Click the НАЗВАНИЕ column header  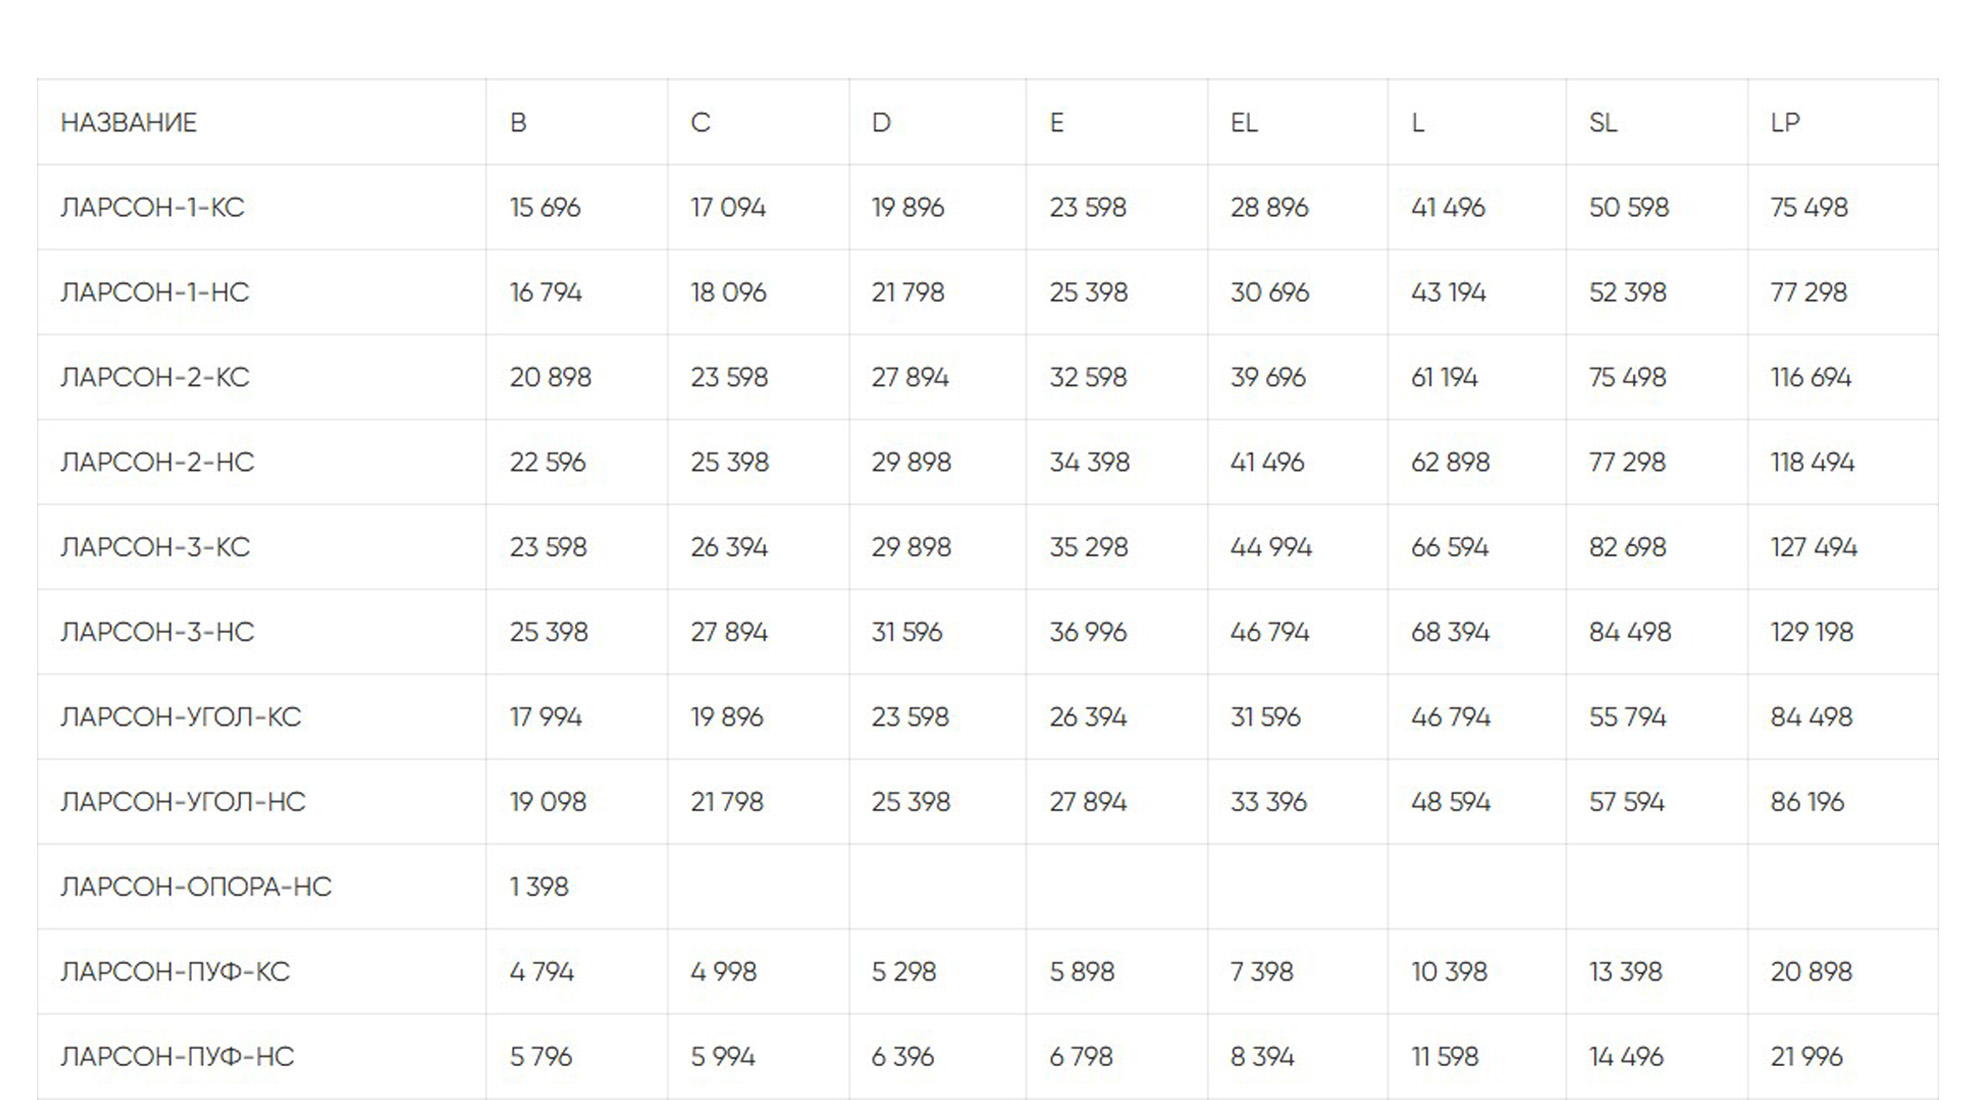(x=129, y=123)
